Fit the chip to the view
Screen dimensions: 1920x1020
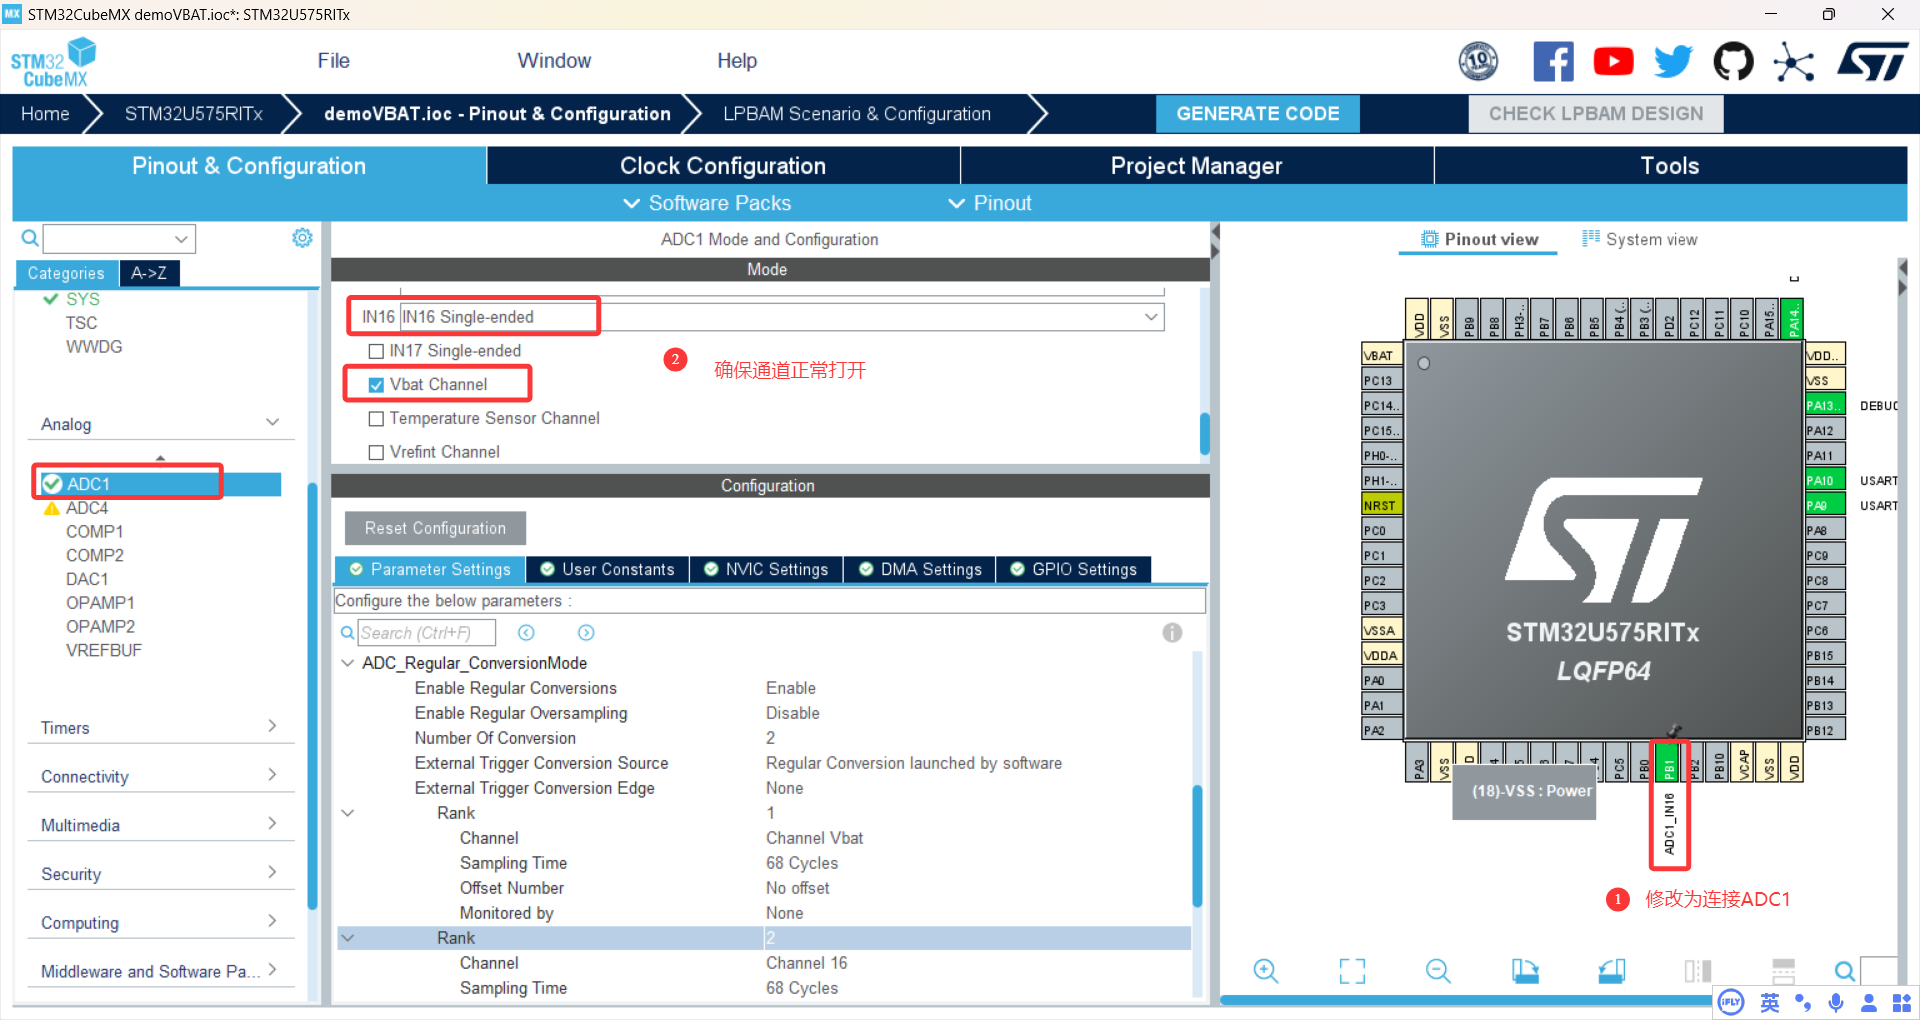(x=1352, y=971)
